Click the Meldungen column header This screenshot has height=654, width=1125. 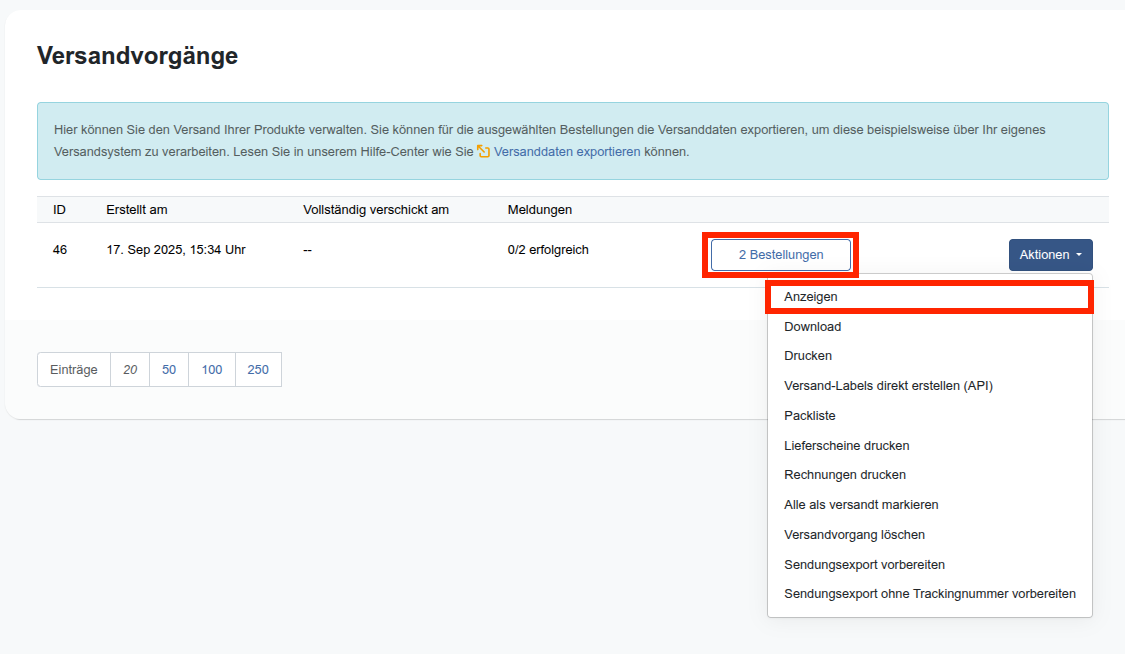[540, 209]
